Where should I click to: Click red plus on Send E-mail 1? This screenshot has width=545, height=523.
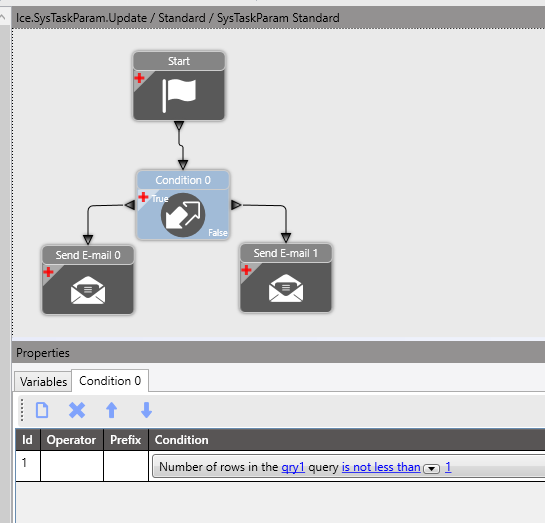click(x=246, y=270)
